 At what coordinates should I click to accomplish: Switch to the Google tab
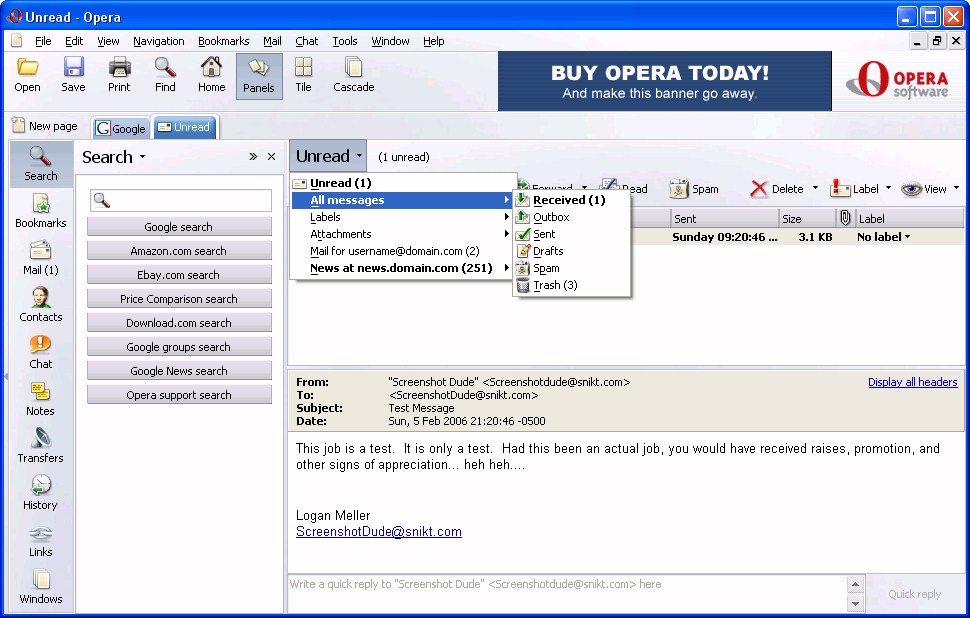pos(121,128)
